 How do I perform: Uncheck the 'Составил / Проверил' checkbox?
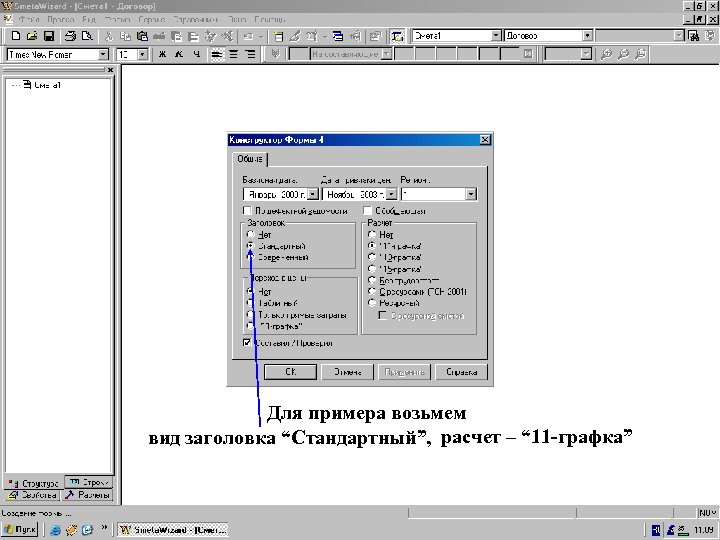(247, 343)
